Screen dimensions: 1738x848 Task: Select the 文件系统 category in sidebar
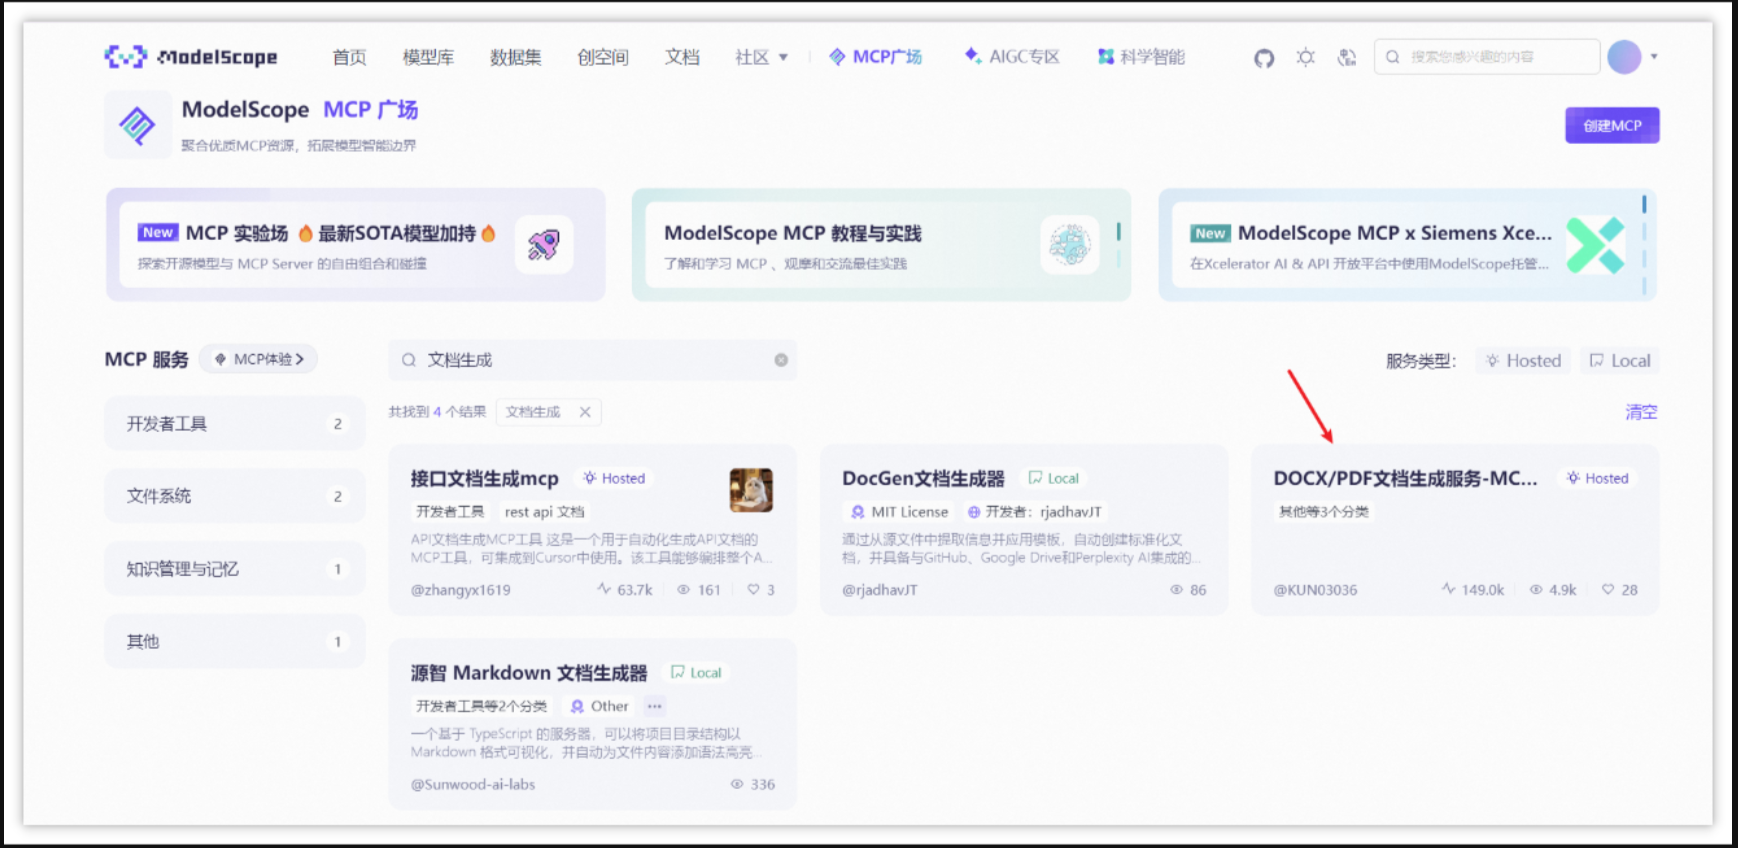235,496
